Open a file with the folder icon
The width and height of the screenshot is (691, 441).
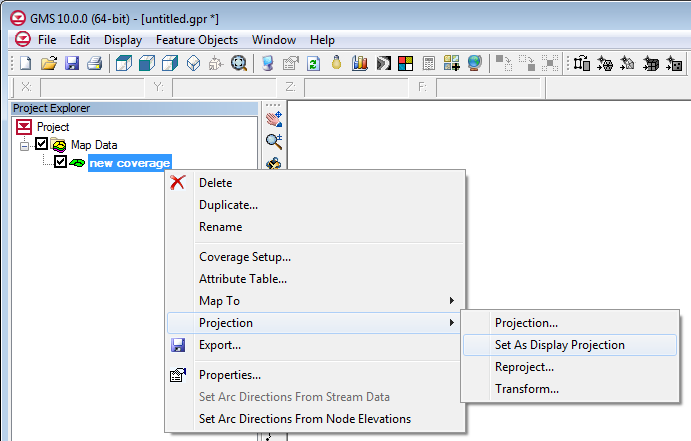pyautogui.click(x=48, y=63)
